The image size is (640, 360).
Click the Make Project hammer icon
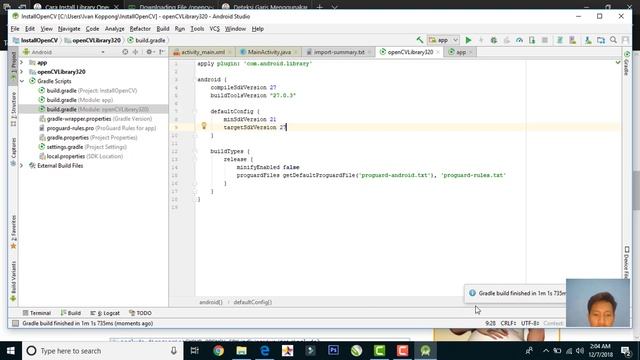pyautogui.click(x=420, y=40)
